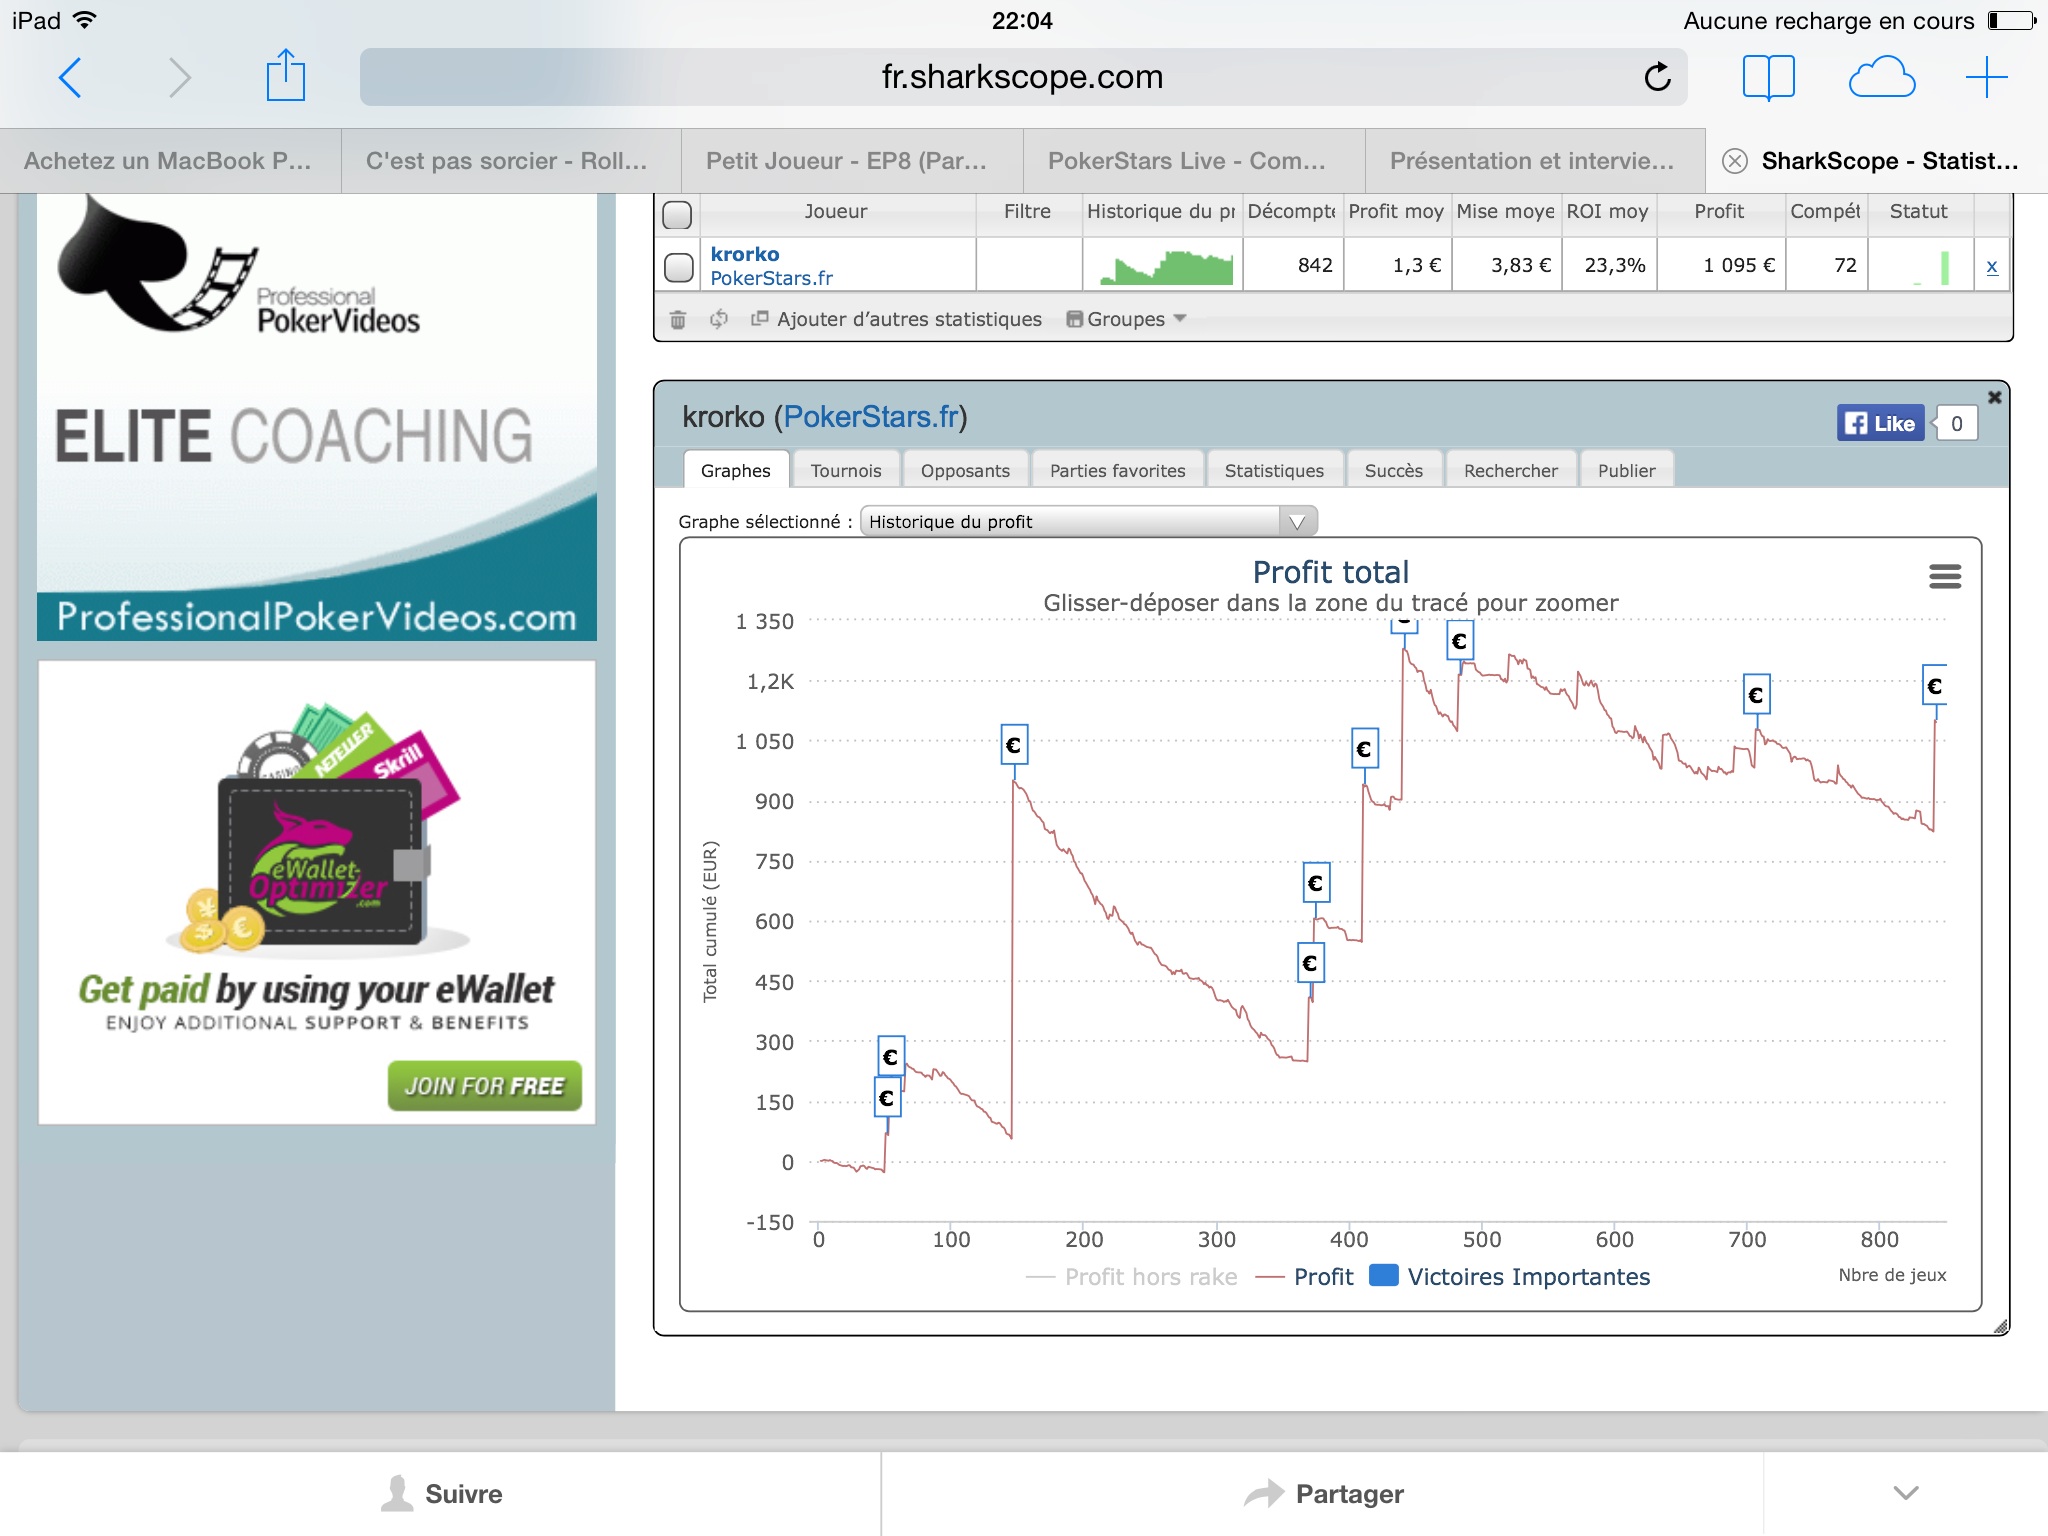Reload page with the refresh arrow
The width and height of the screenshot is (2048, 1536).
click(x=1657, y=77)
